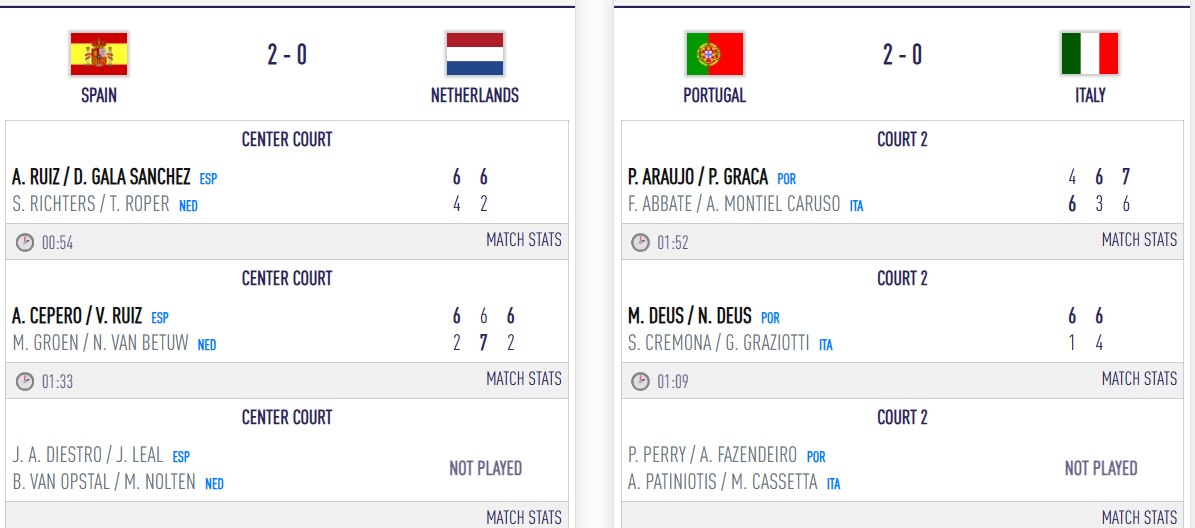The height and width of the screenshot is (528, 1195).
Task: Click the clock icon beside 01:33
Action: tap(25, 381)
